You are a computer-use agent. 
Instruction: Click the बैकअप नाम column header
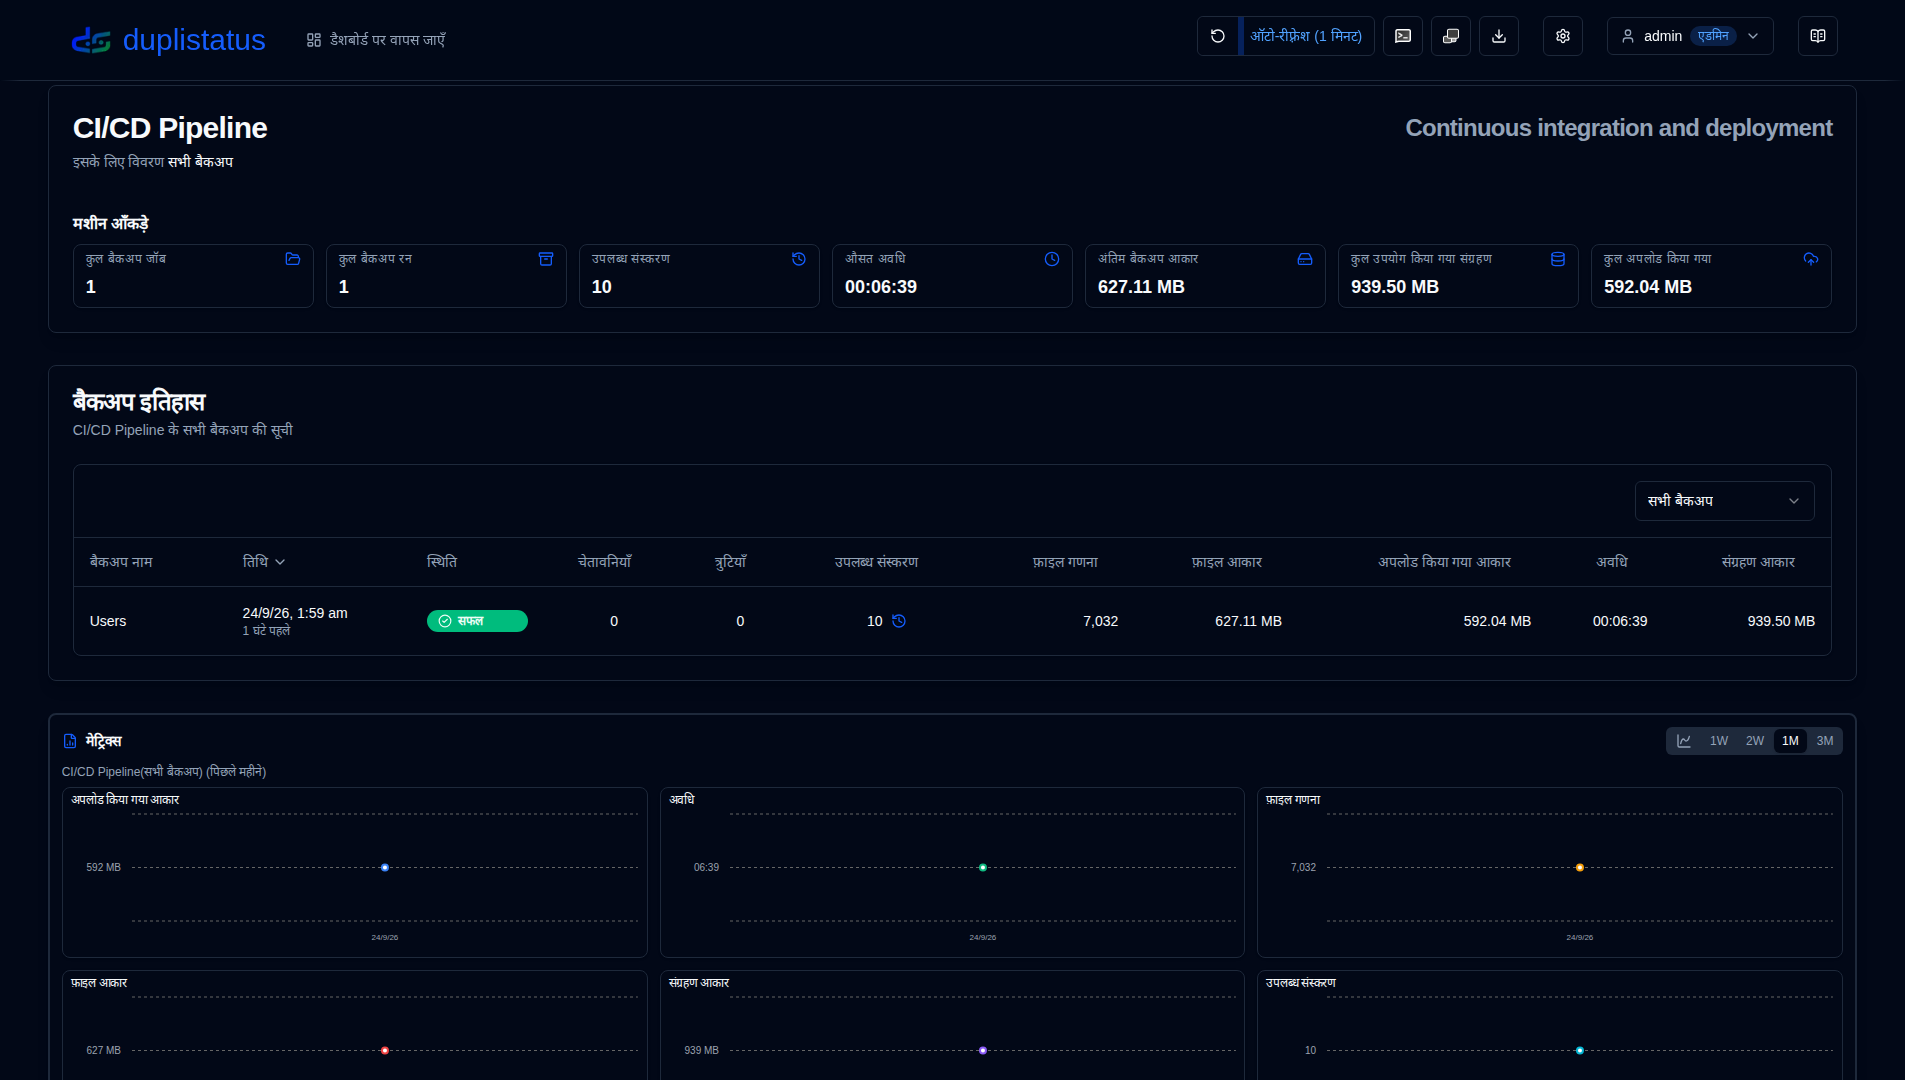tap(121, 562)
